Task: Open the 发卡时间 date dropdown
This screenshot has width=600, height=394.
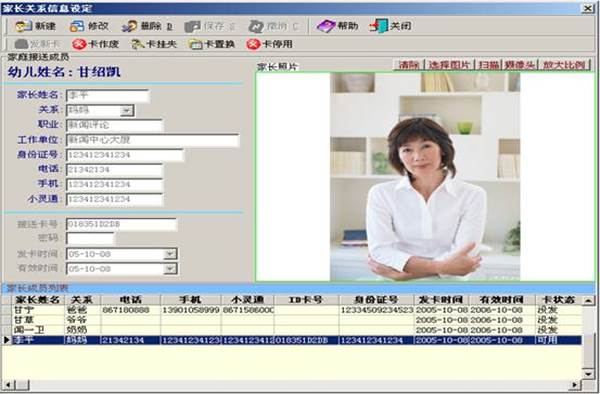Action: click(x=170, y=254)
